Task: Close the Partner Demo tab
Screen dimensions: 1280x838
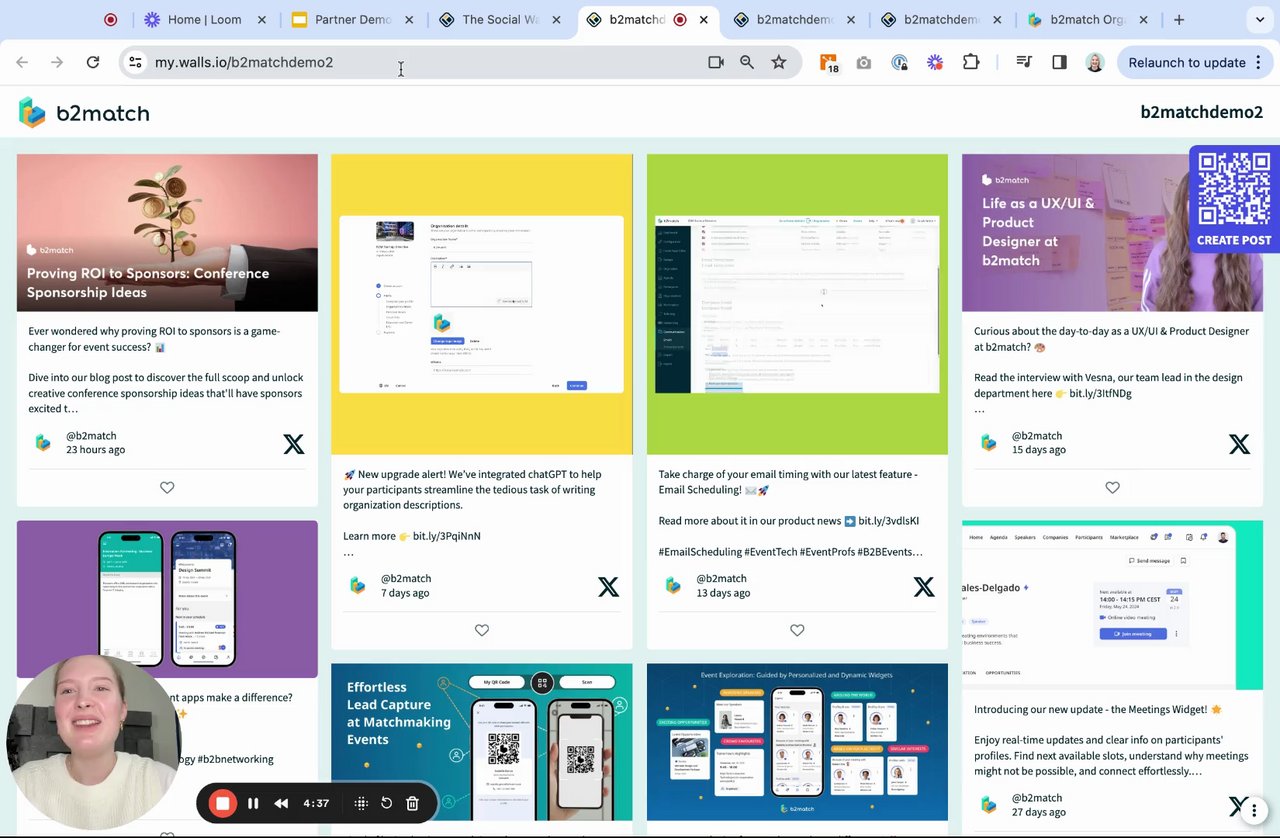Action: 409,19
